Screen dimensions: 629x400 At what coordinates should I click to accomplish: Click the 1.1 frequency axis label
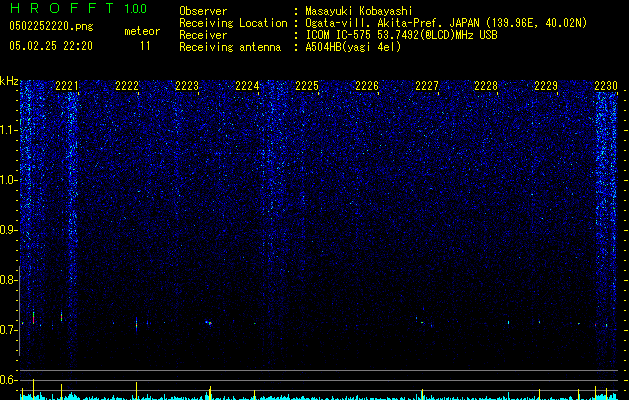click(x=8, y=130)
